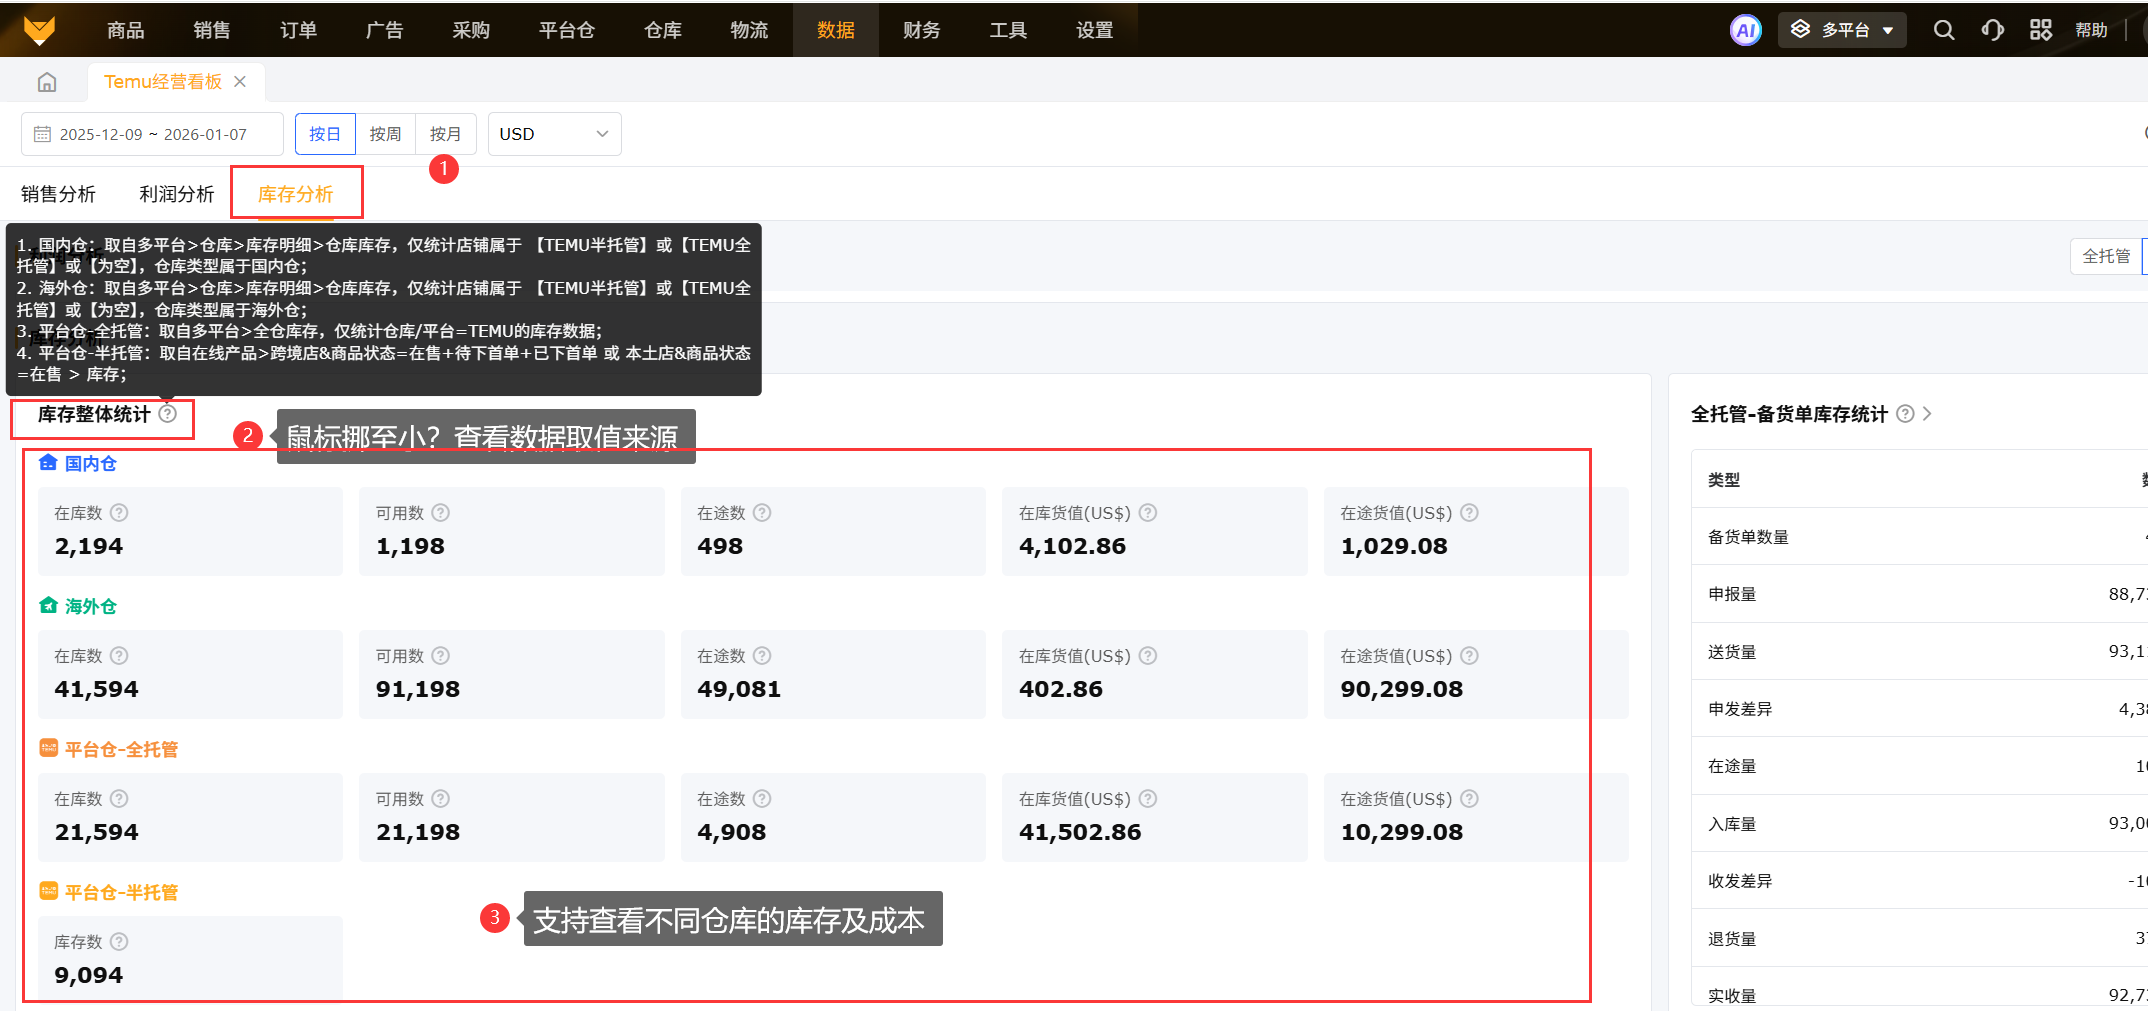Open the 多平台 platform switcher
This screenshot has width=2148, height=1011.
(x=1842, y=30)
